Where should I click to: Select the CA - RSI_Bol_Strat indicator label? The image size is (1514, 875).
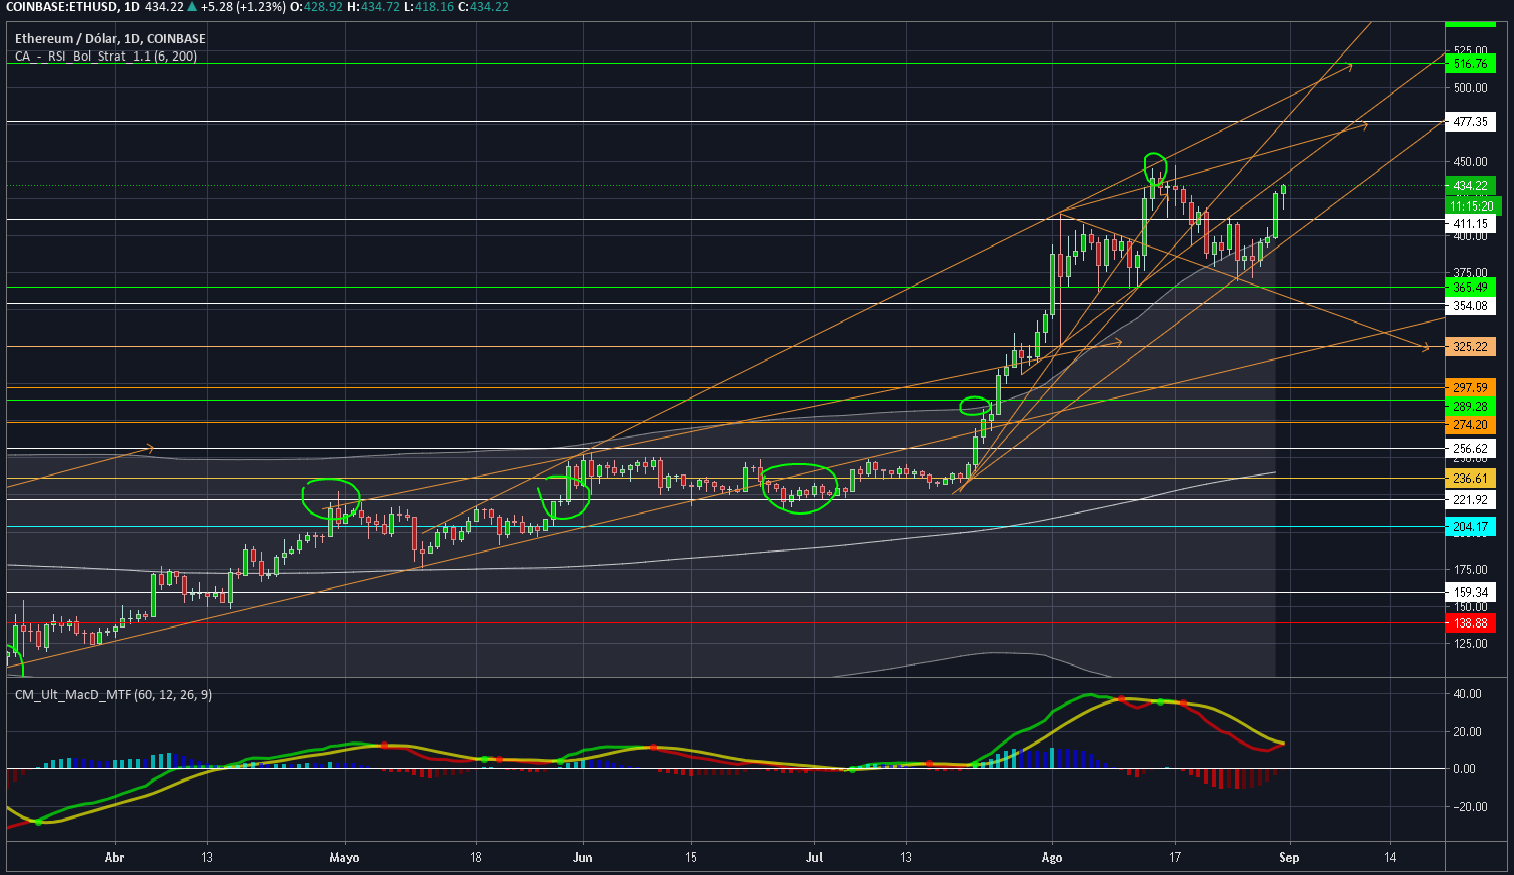point(105,56)
